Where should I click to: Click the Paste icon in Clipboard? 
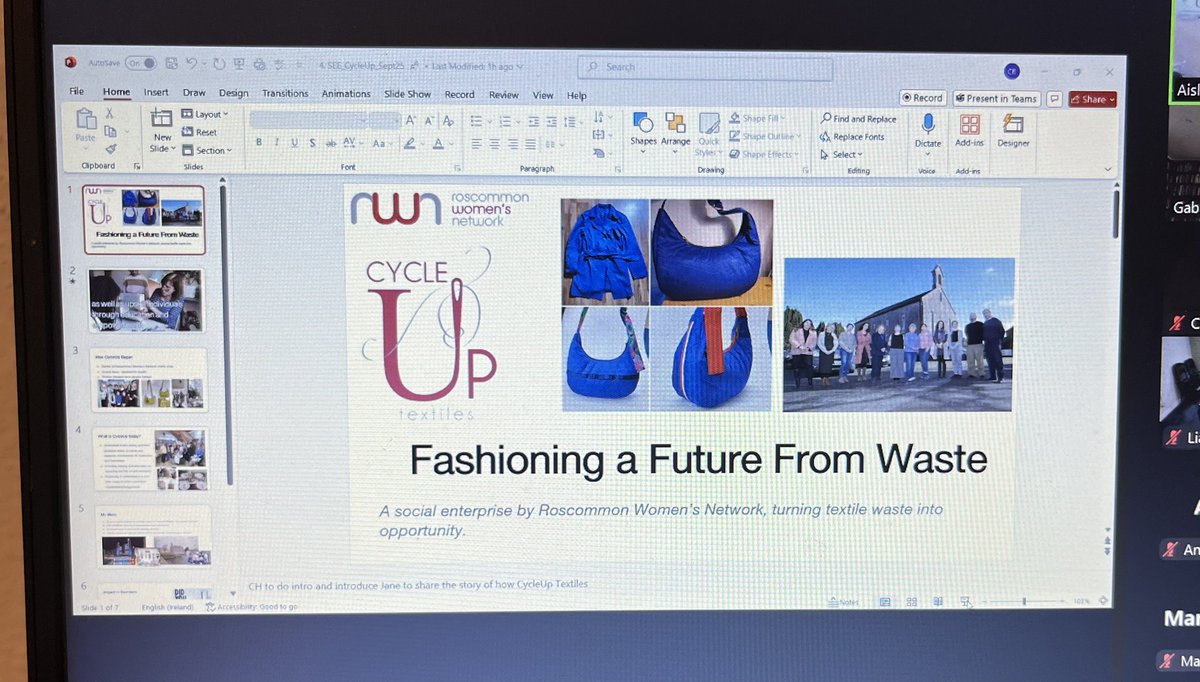tap(86, 120)
